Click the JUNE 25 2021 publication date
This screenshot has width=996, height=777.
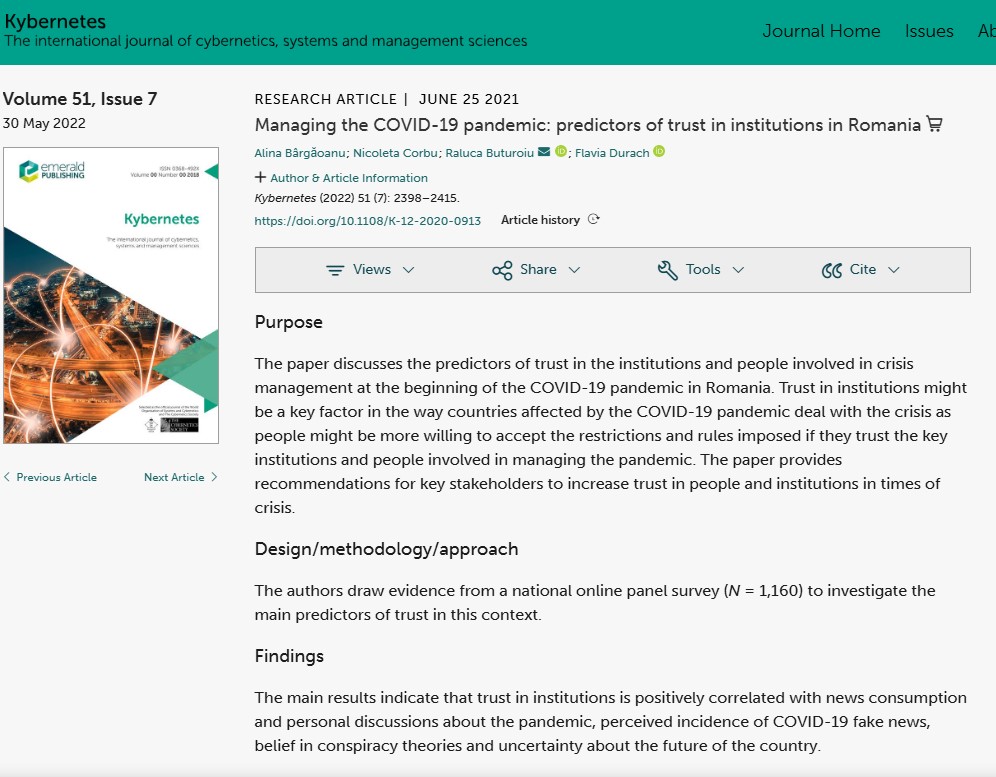[x=469, y=99]
